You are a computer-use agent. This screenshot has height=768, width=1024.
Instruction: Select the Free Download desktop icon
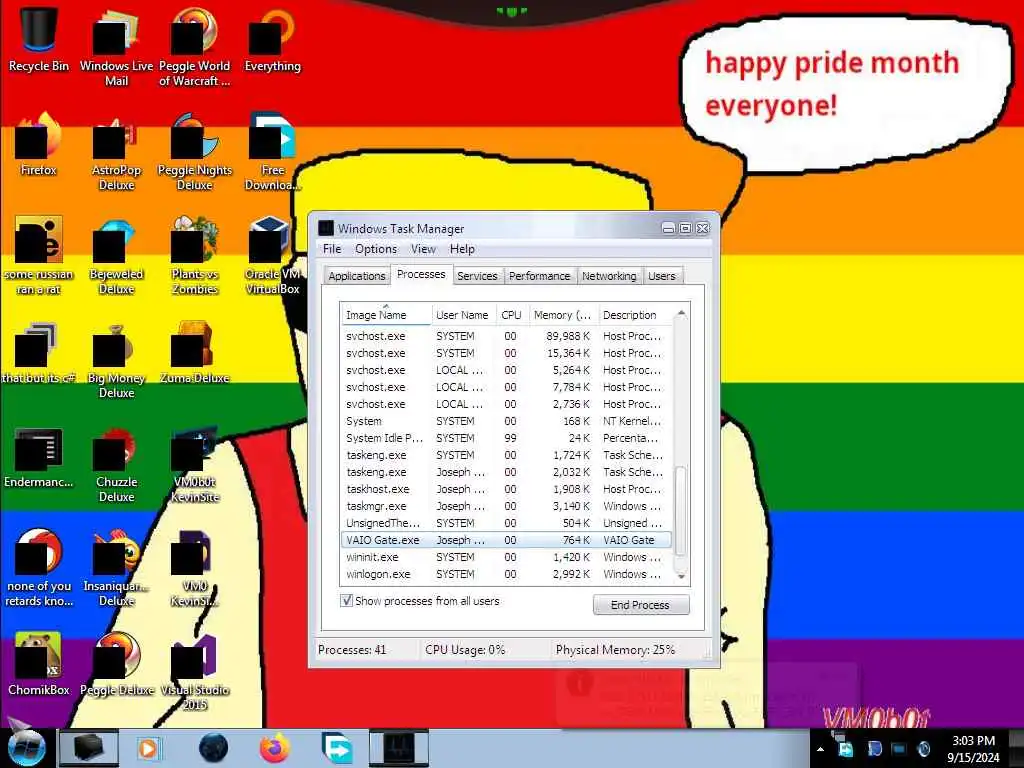[x=272, y=152]
